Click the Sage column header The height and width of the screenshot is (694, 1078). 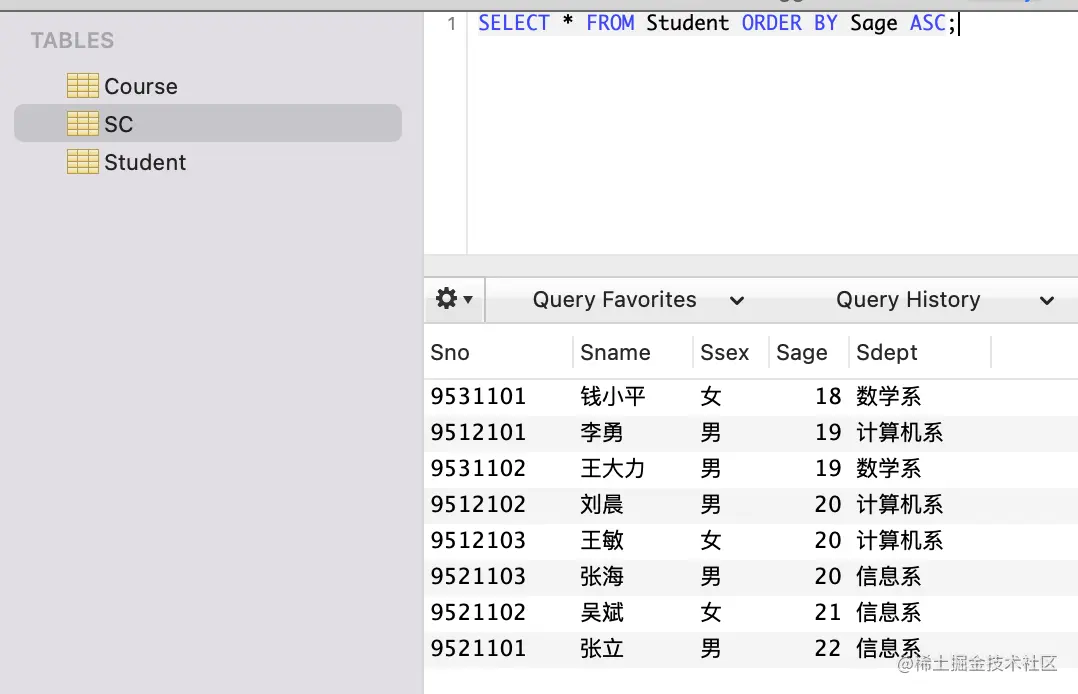coord(801,352)
